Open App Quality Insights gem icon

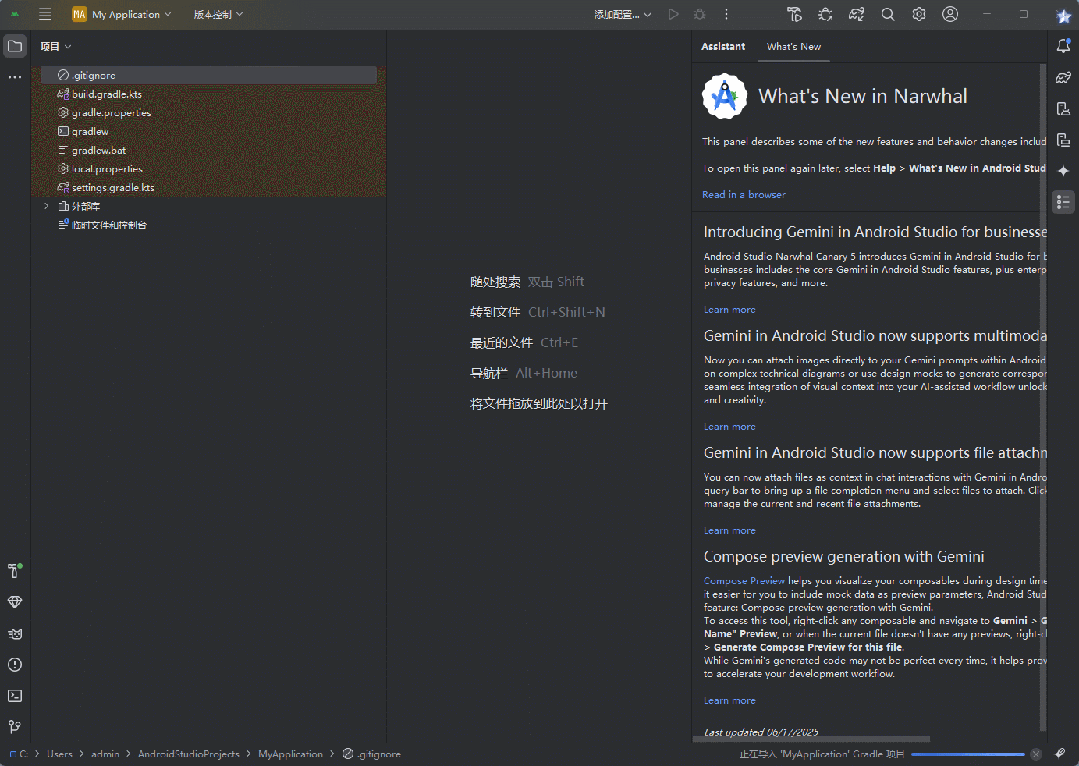[14, 602]
